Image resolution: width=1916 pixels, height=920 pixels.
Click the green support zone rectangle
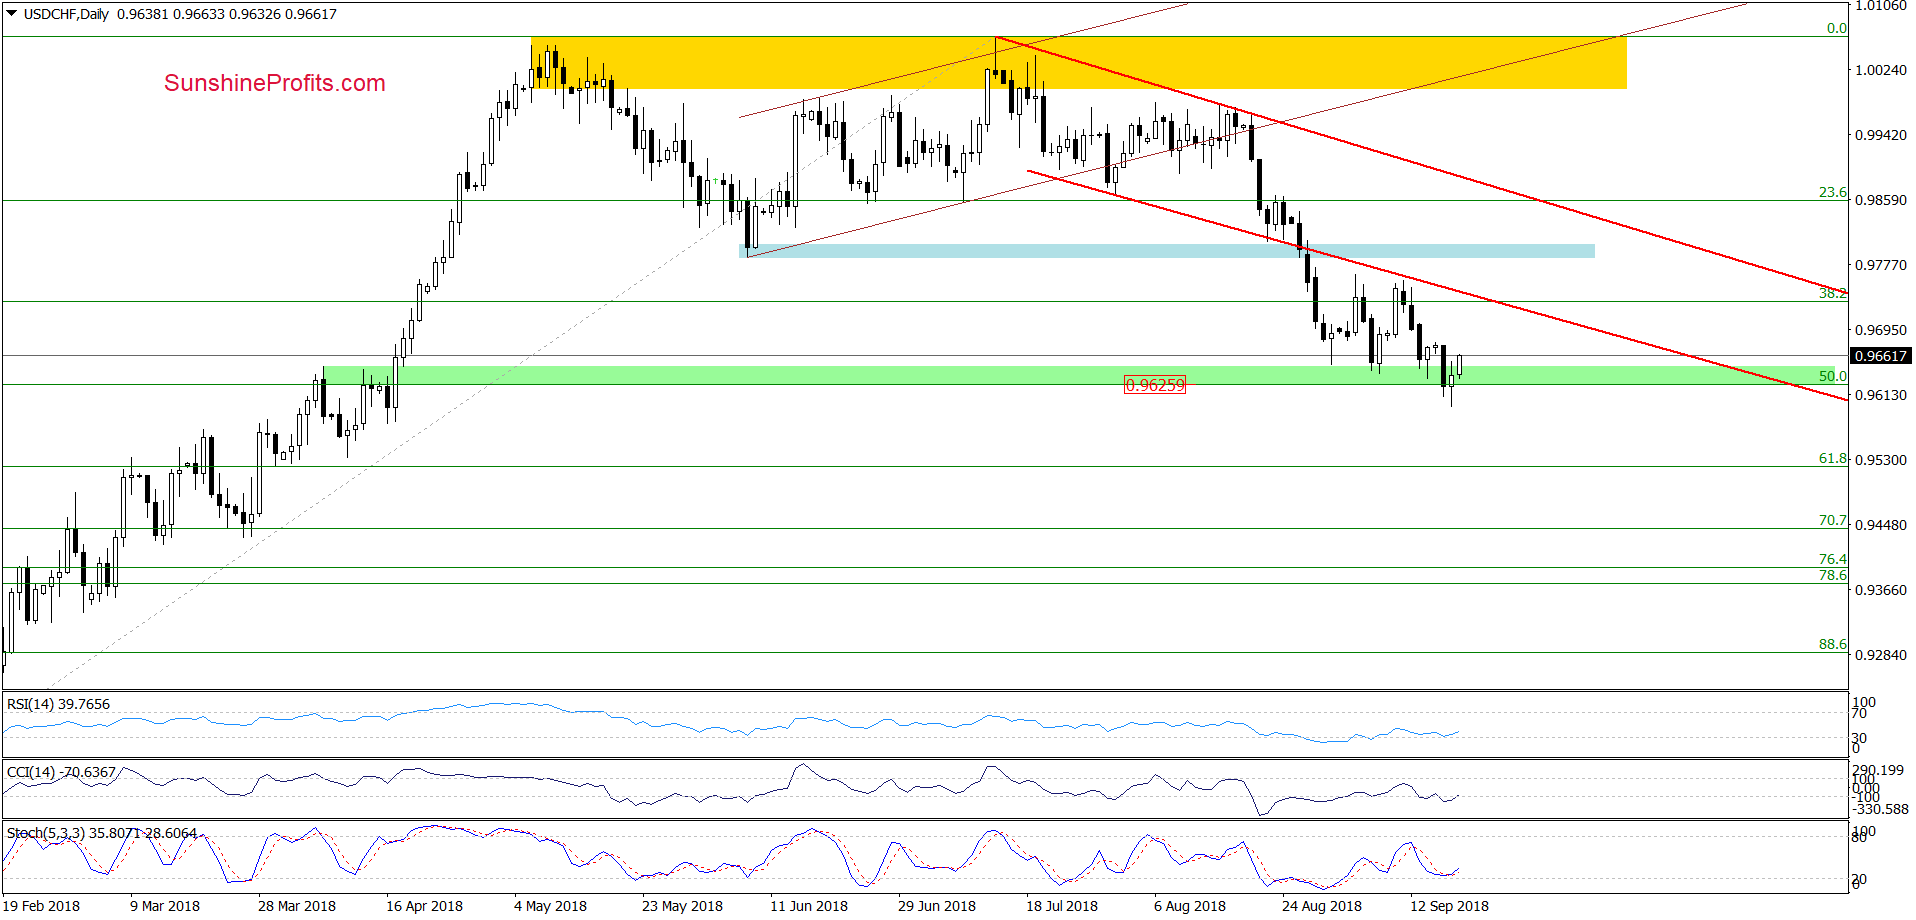(x=1085, y=375)
